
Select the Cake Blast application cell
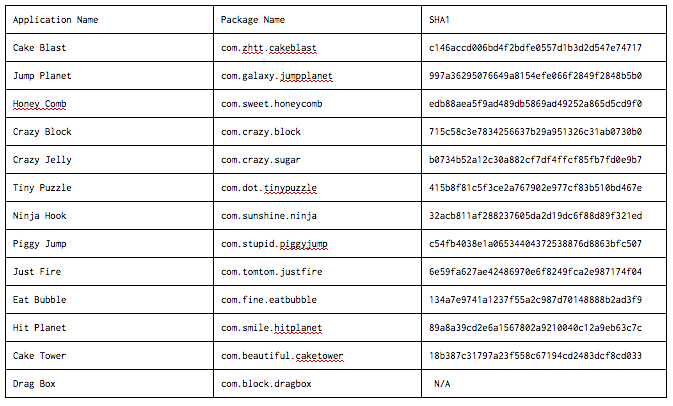click(109, 48)
